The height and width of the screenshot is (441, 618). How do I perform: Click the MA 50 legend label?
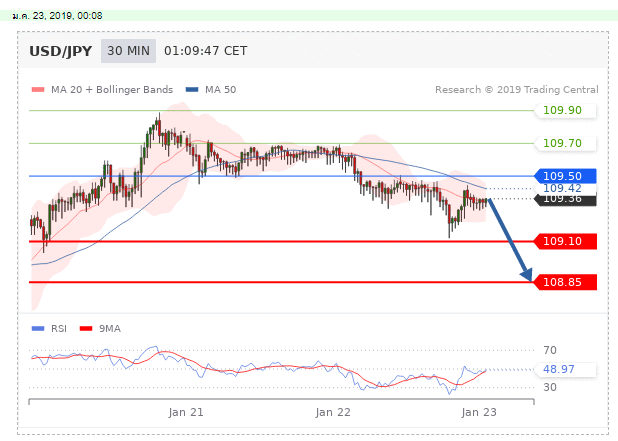(220, 89)
